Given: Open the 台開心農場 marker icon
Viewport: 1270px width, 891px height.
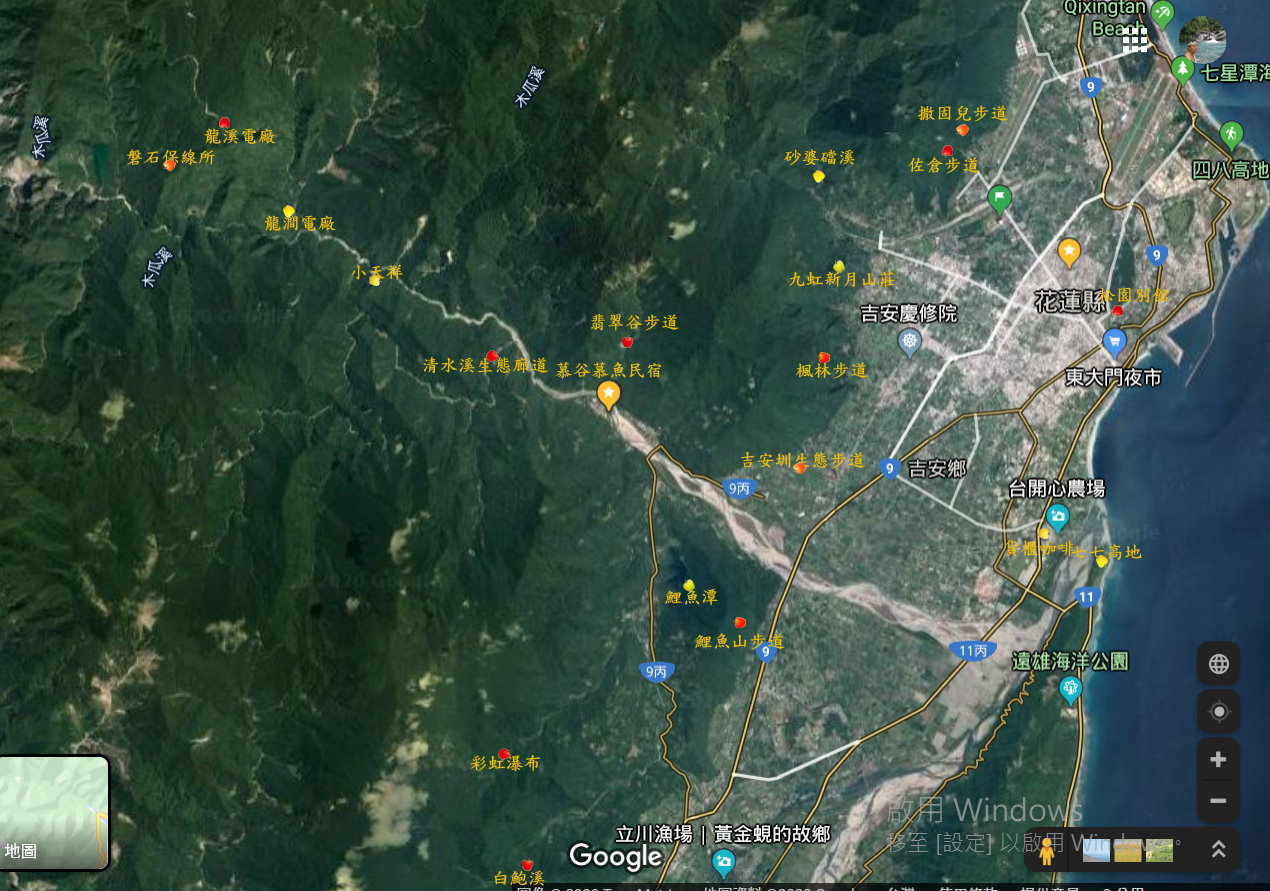Looking at the screenshot, I should 1057,517.
